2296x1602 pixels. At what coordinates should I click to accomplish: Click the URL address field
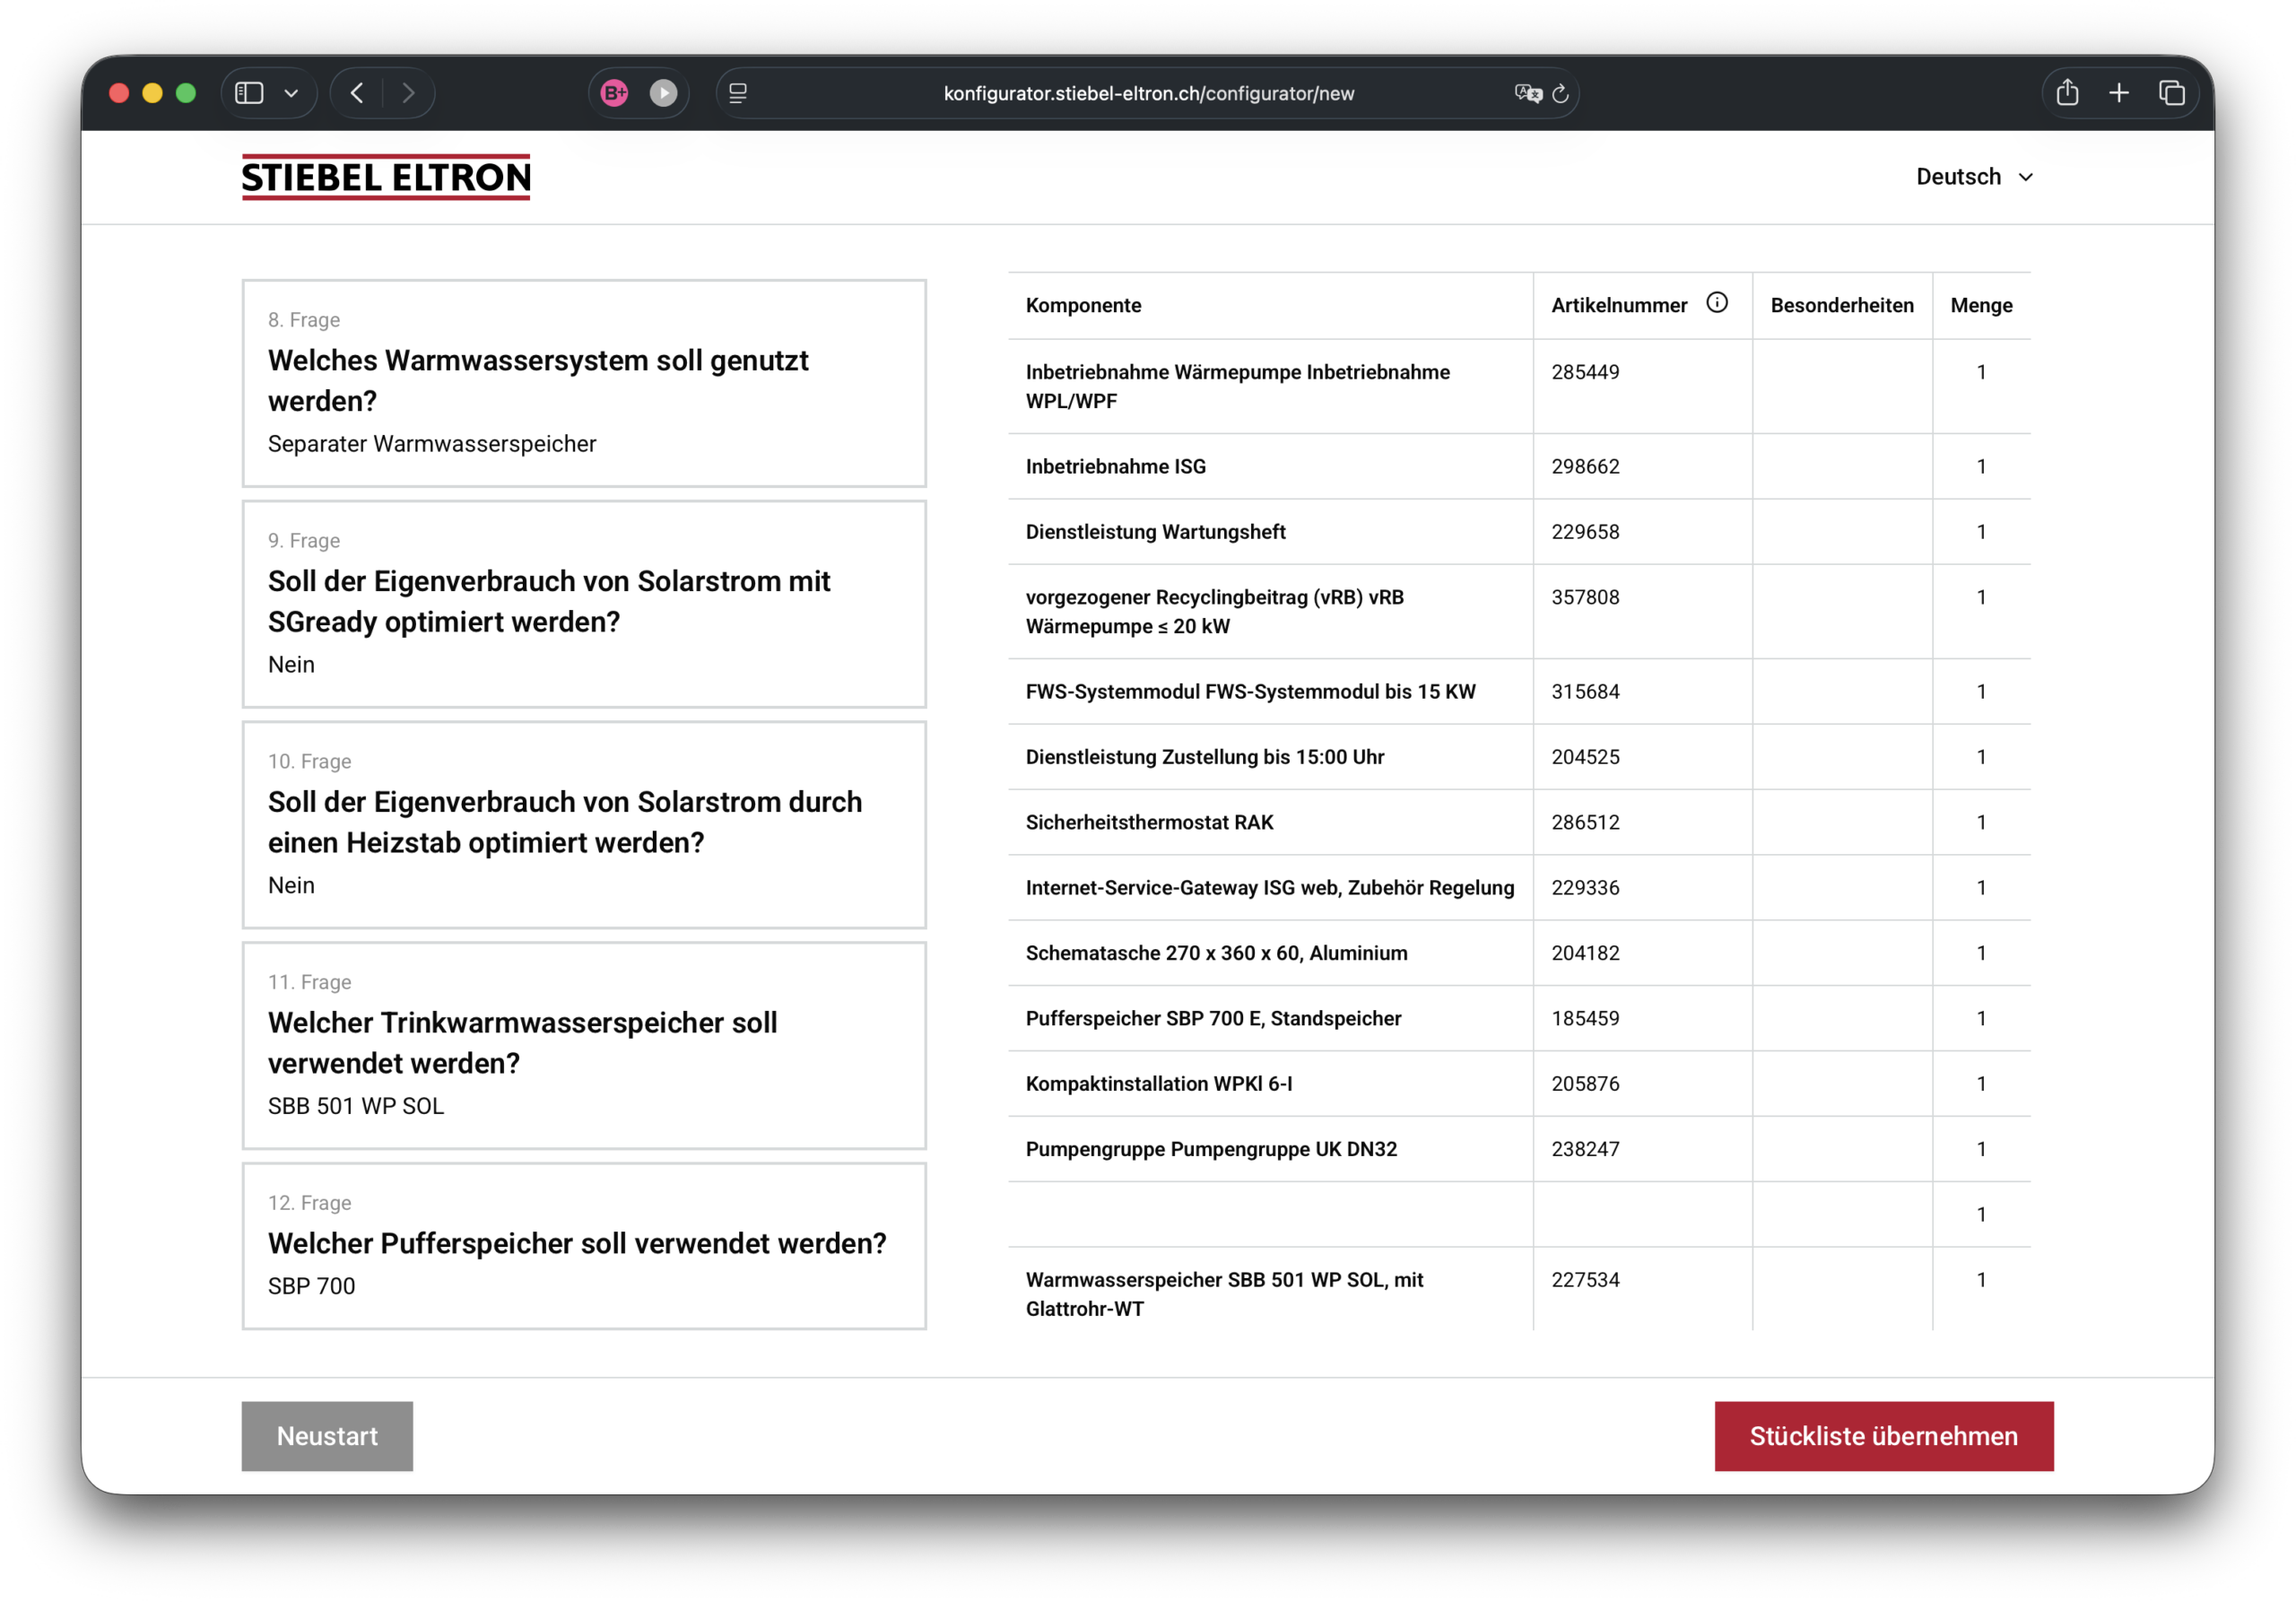coord(1148,93)
